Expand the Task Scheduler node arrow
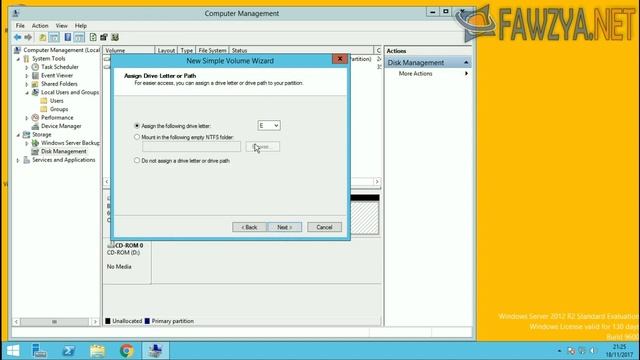Screen dimensions: 640x360 [27, 67]
